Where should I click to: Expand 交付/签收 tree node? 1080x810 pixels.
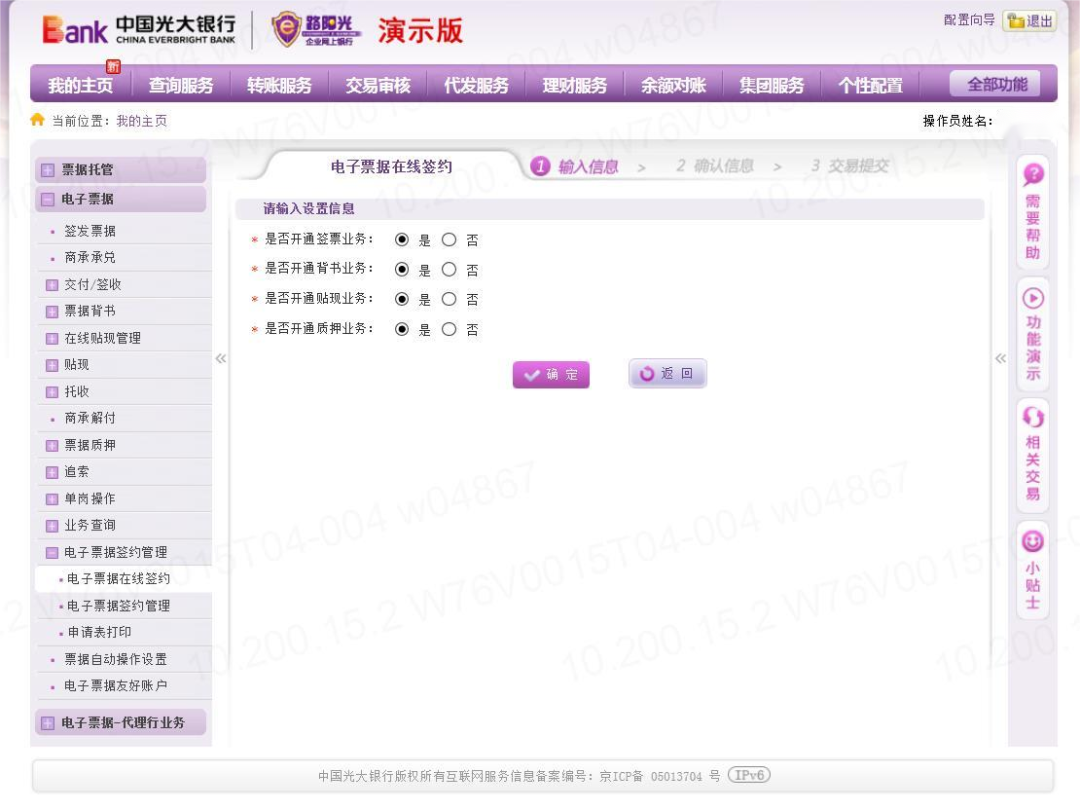[x=52, y=285]
